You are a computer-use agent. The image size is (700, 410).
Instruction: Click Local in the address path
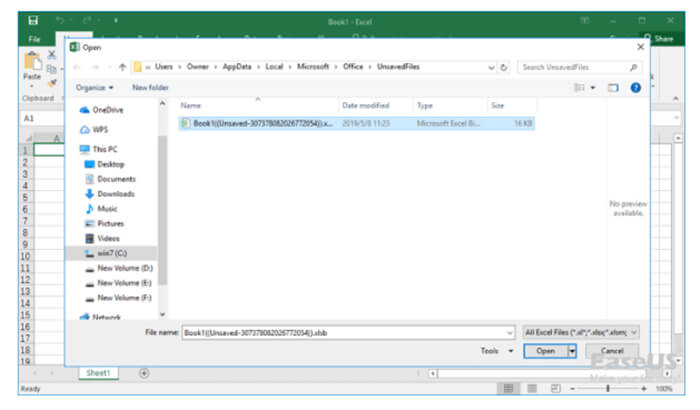(275, 67)
